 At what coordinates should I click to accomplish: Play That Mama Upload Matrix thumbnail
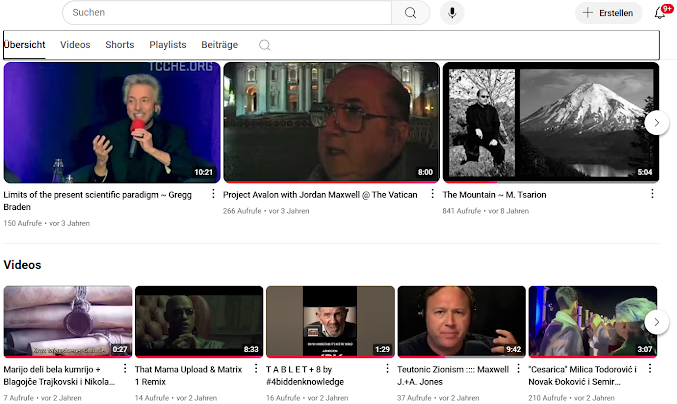click(x=199, y=322)
